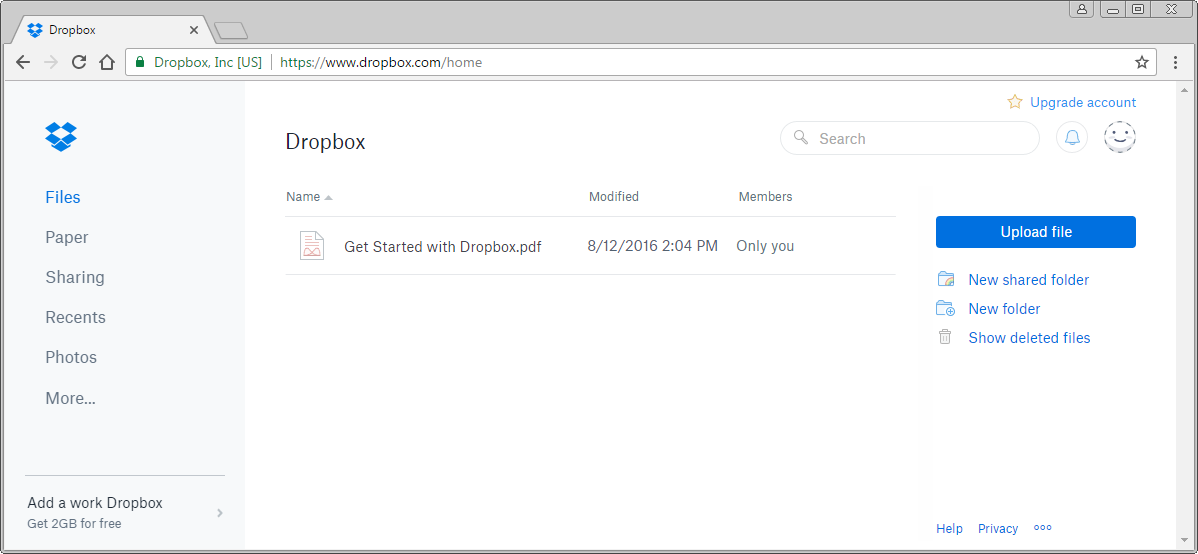The width and height of the screenshot is (1198, 554).
Task: Click the trash icon beside Show deleted files
Action: tap(946, 337)
